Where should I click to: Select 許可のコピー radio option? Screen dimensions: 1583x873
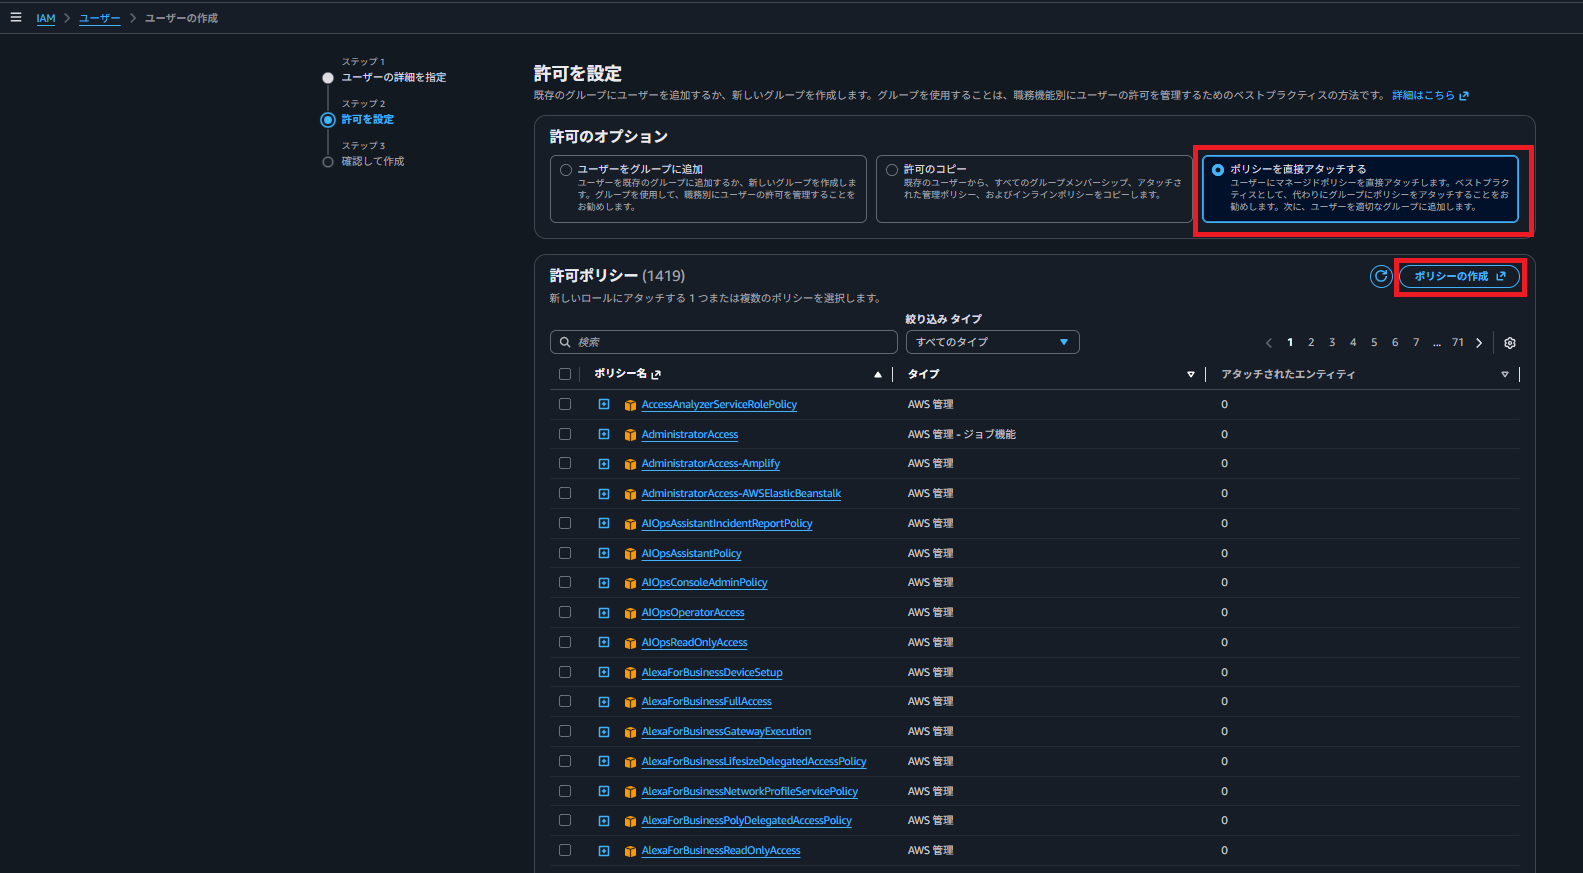click(892, 170)
